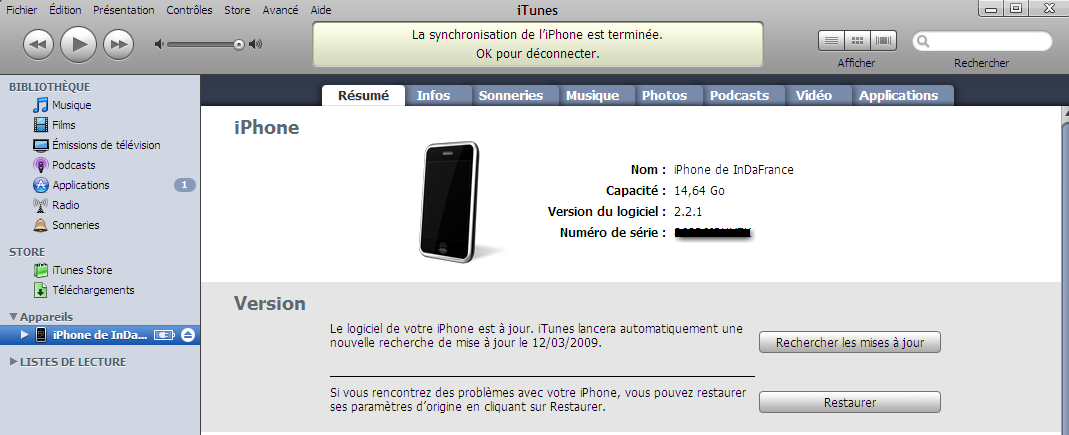Viewport: 1069px width, 435px height.
Task: Collapse the Appareils section
Action: click(14, 317)
